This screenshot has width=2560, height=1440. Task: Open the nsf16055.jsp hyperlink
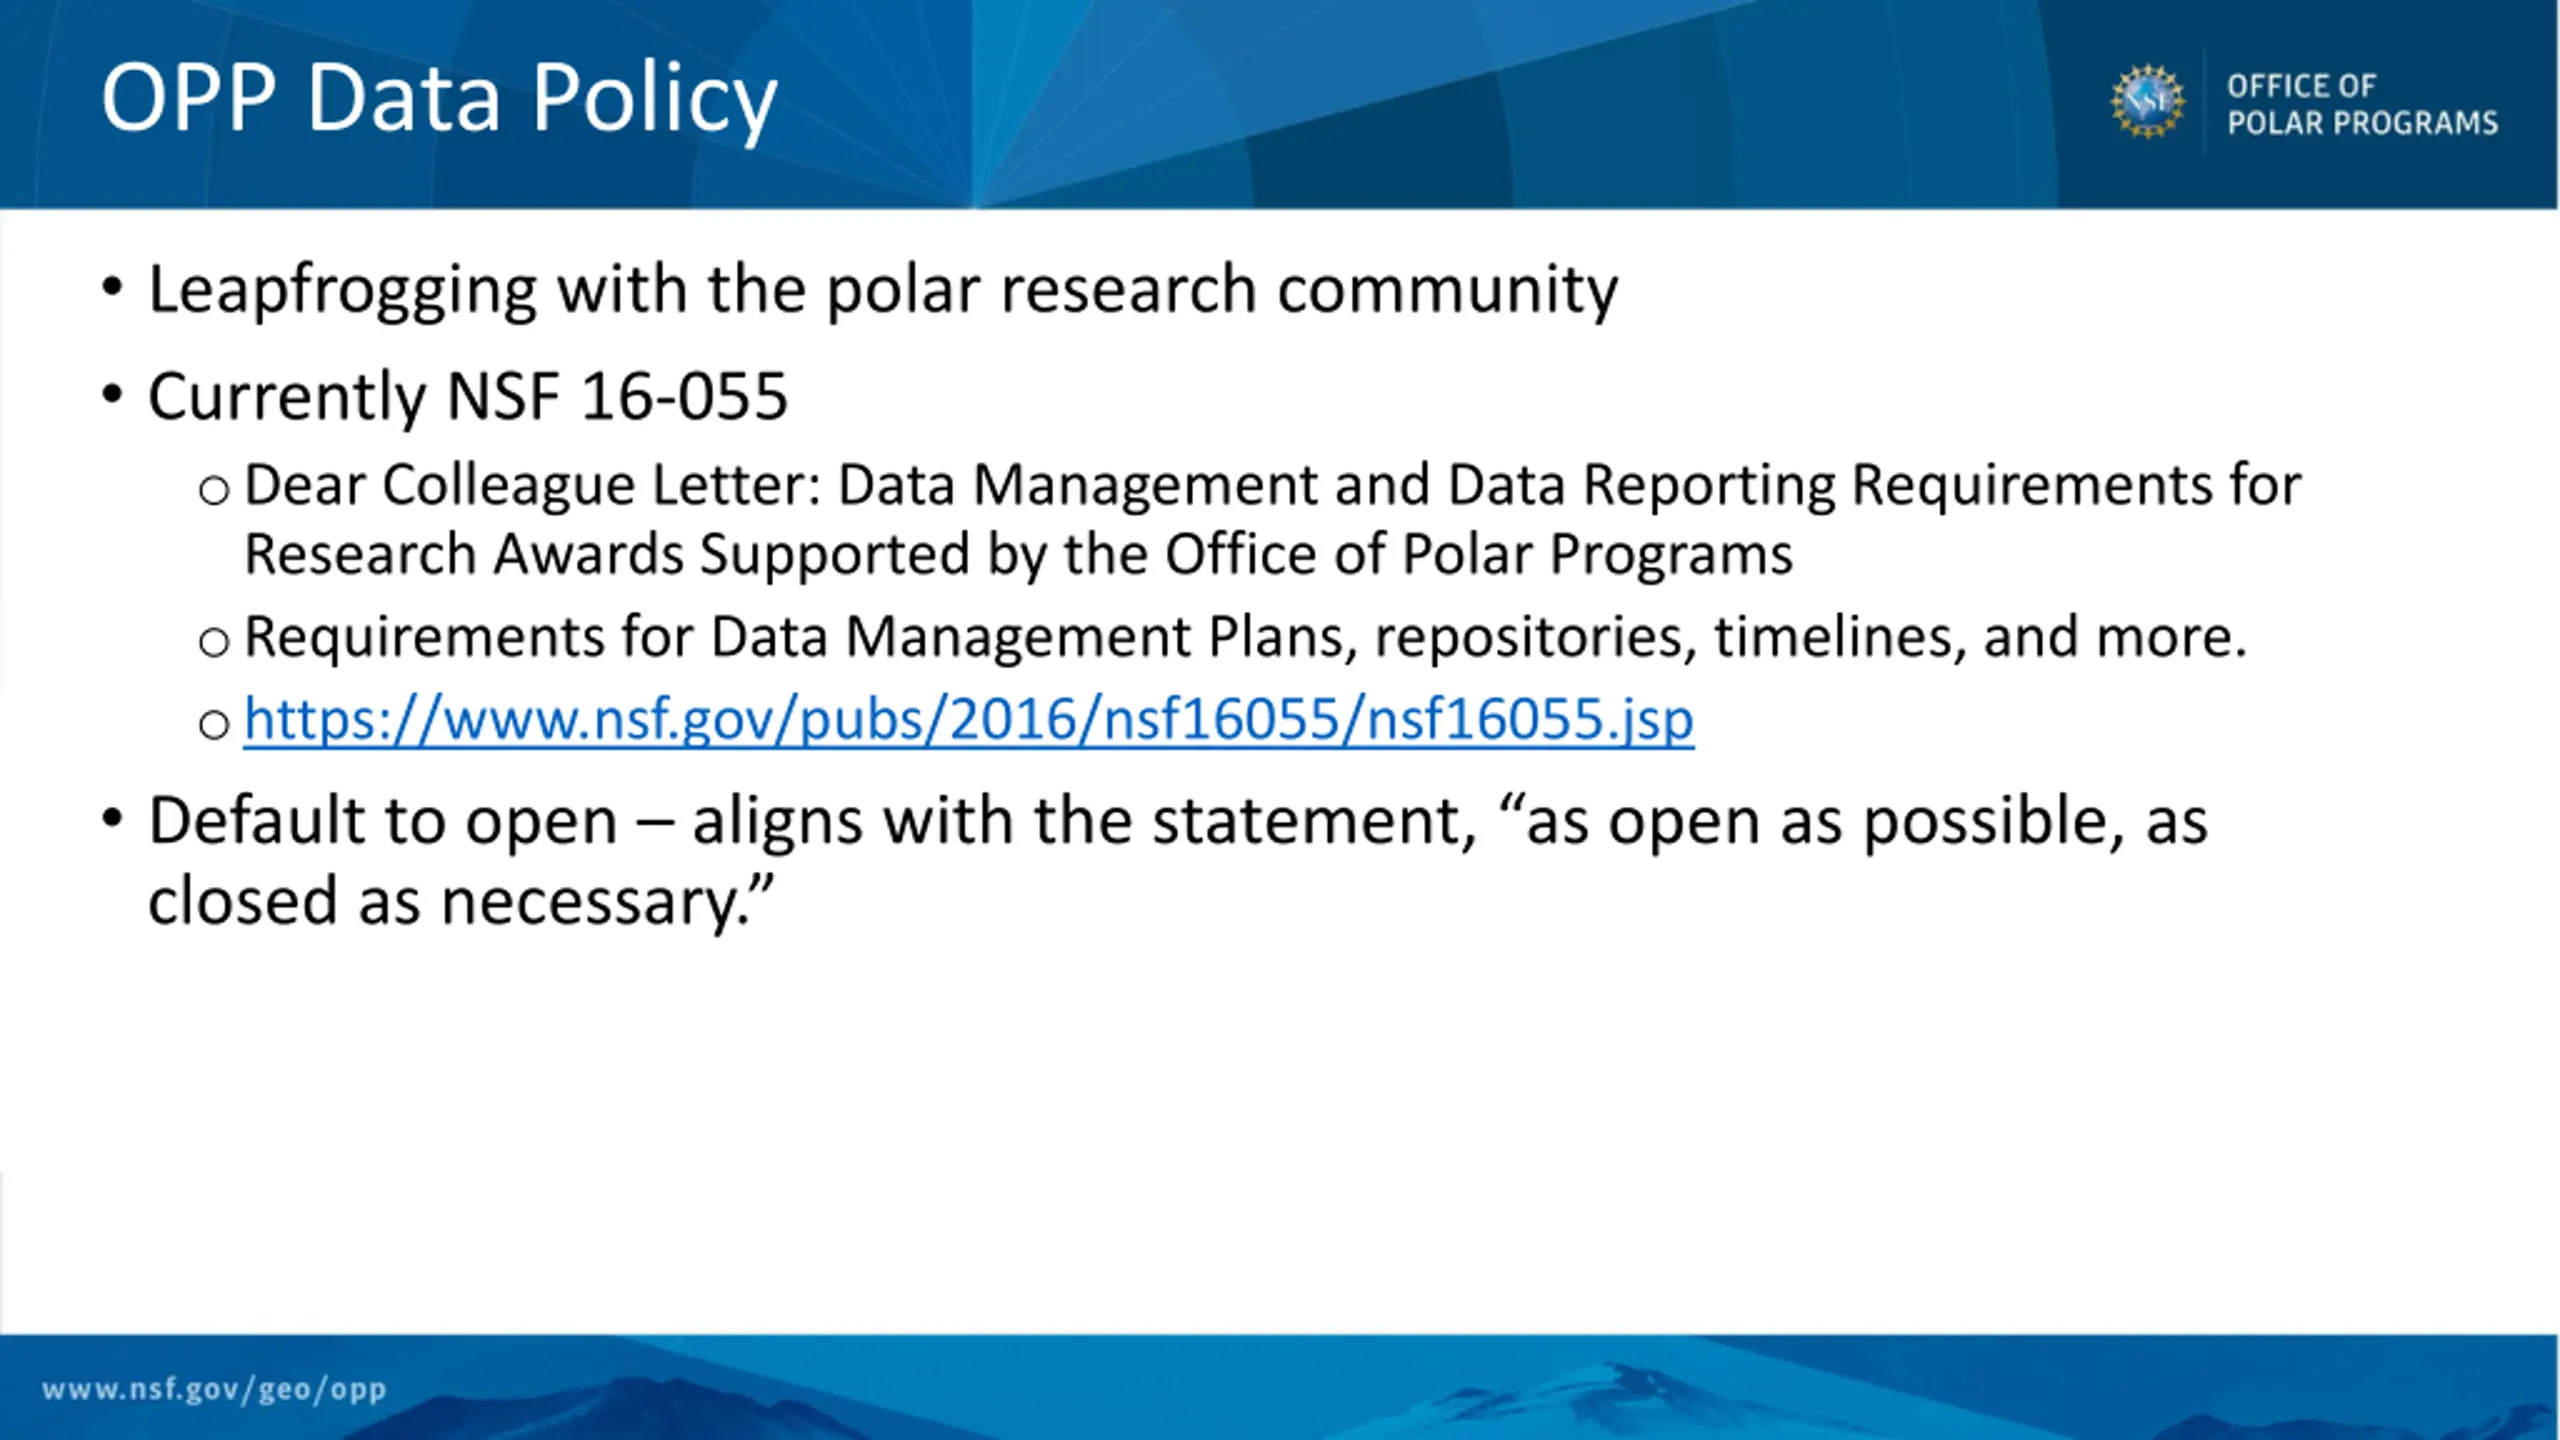pyautogui.click(x=969, y=719)
